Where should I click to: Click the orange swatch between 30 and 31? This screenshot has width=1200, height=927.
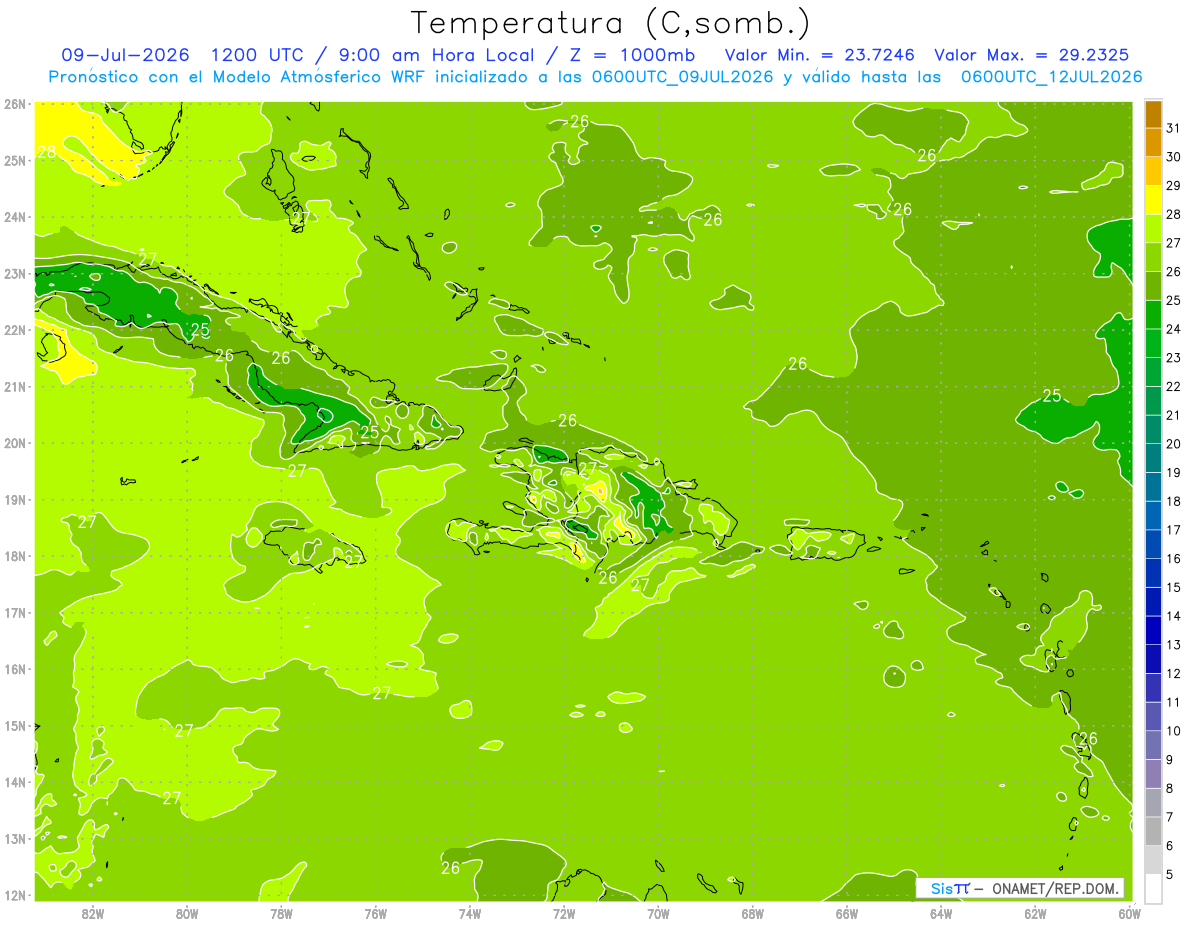(1153, 142)
